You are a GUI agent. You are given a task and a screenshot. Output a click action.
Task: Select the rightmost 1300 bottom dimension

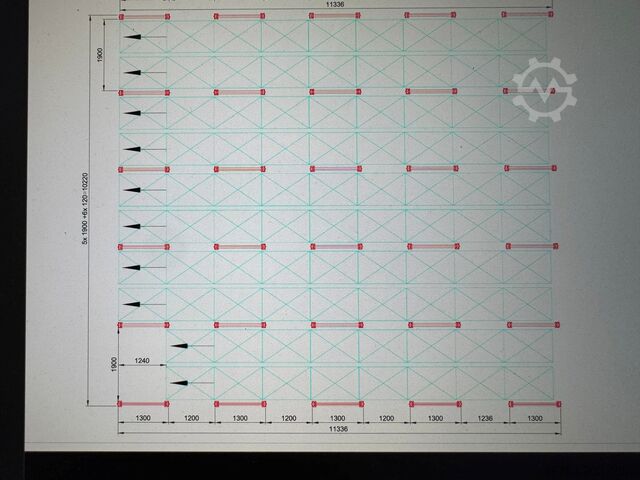point(533,418)
